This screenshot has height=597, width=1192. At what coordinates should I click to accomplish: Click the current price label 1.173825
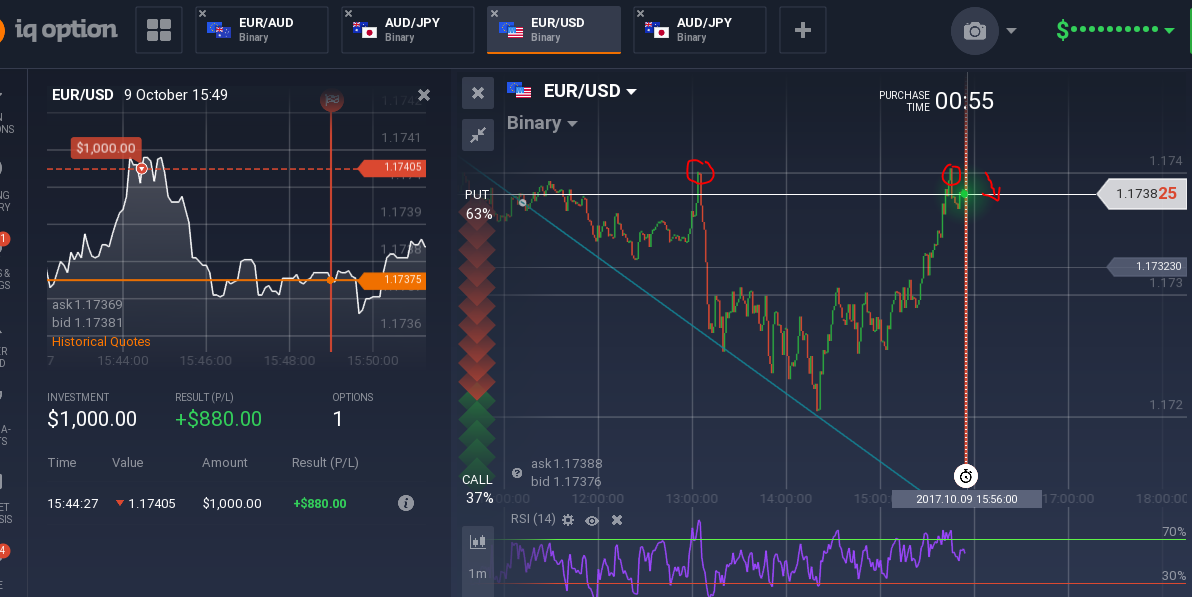(1144, 194)
